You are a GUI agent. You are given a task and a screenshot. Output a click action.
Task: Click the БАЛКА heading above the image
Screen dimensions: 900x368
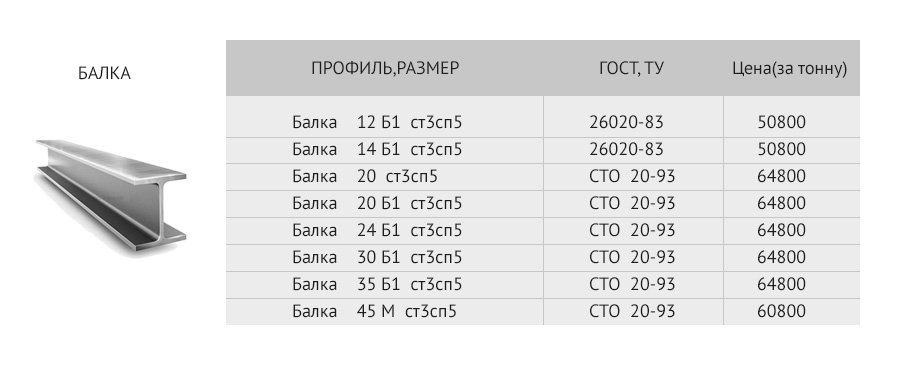click(104, 73)
